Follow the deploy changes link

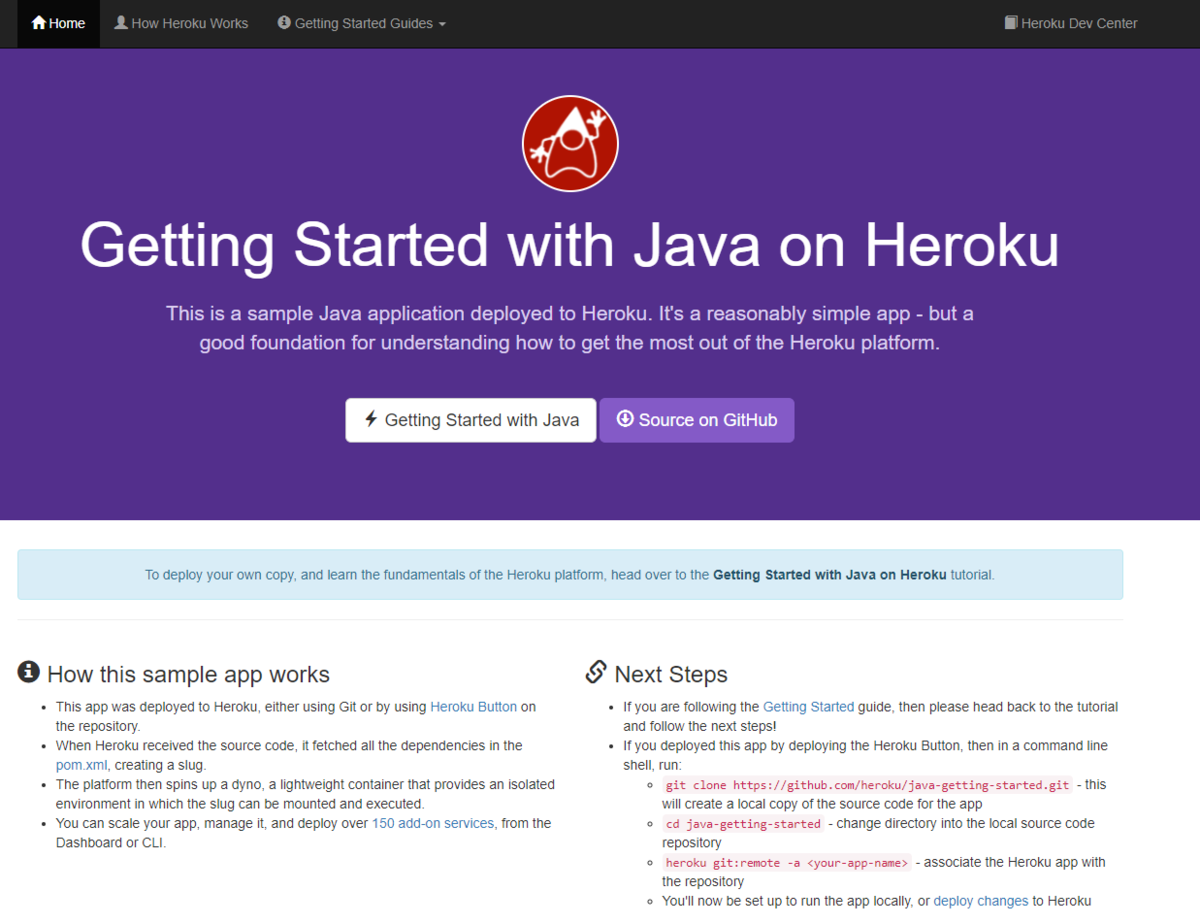[x=981, y=901]
